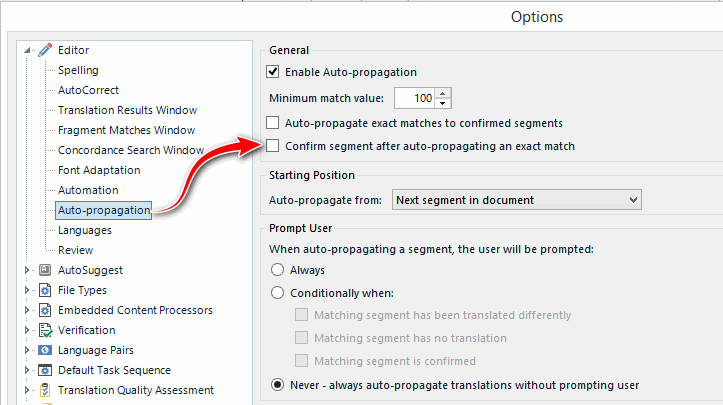Increase the minimum match value
723x405 pixels.
(443, 93)
